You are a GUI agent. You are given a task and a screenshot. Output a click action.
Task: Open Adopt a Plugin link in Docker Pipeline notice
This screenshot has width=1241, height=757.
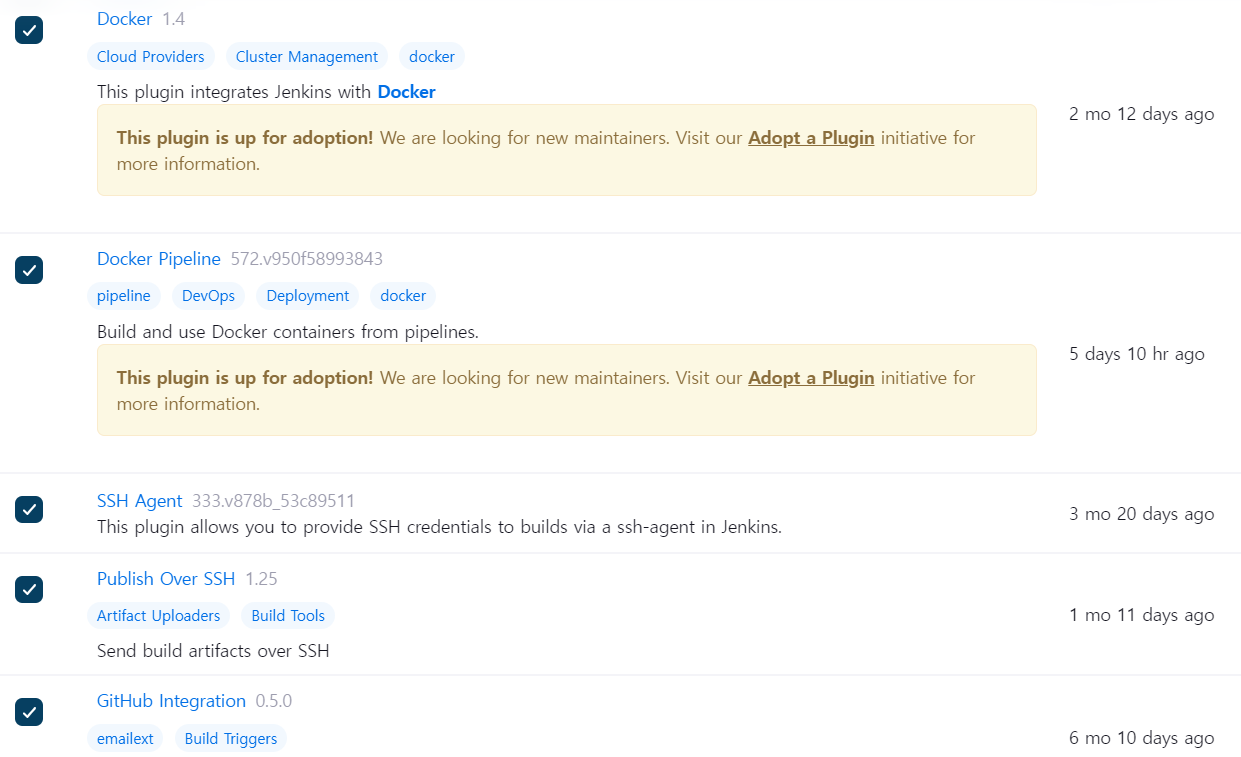tap(811, 378)
